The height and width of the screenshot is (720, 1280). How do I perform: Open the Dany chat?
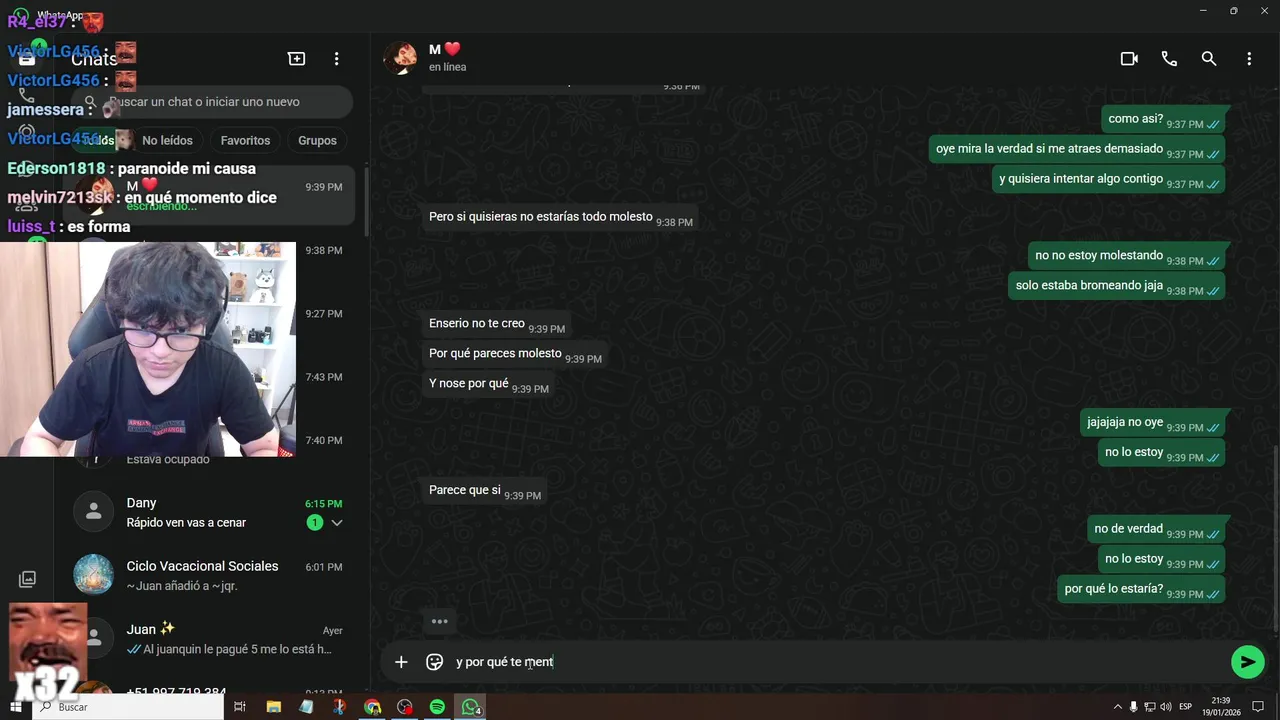[x=209, y=512]
